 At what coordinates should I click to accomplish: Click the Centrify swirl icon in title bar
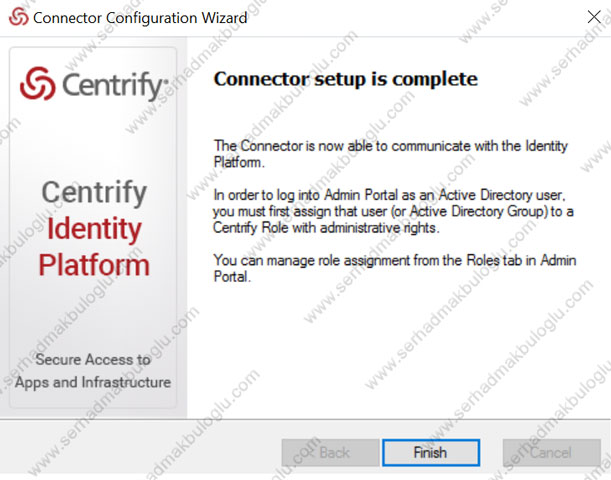pyautogui.click(x=18, y=17)
